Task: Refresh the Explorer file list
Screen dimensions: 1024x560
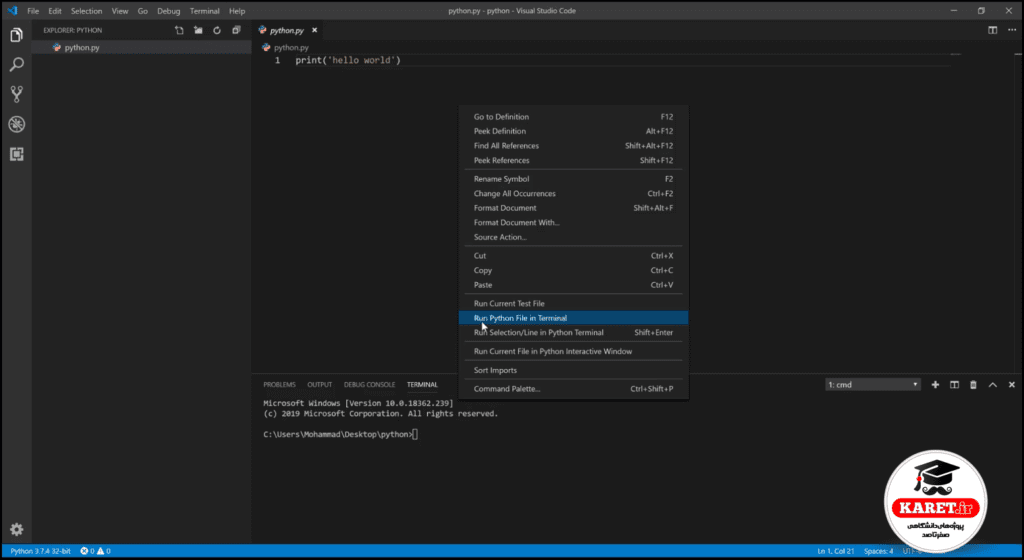Action: click(217, 30)
